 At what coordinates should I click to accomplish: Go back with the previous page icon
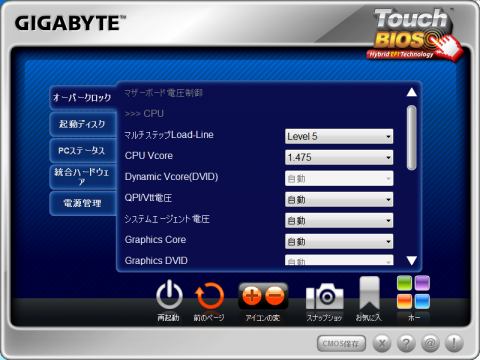tap(209, 296)
